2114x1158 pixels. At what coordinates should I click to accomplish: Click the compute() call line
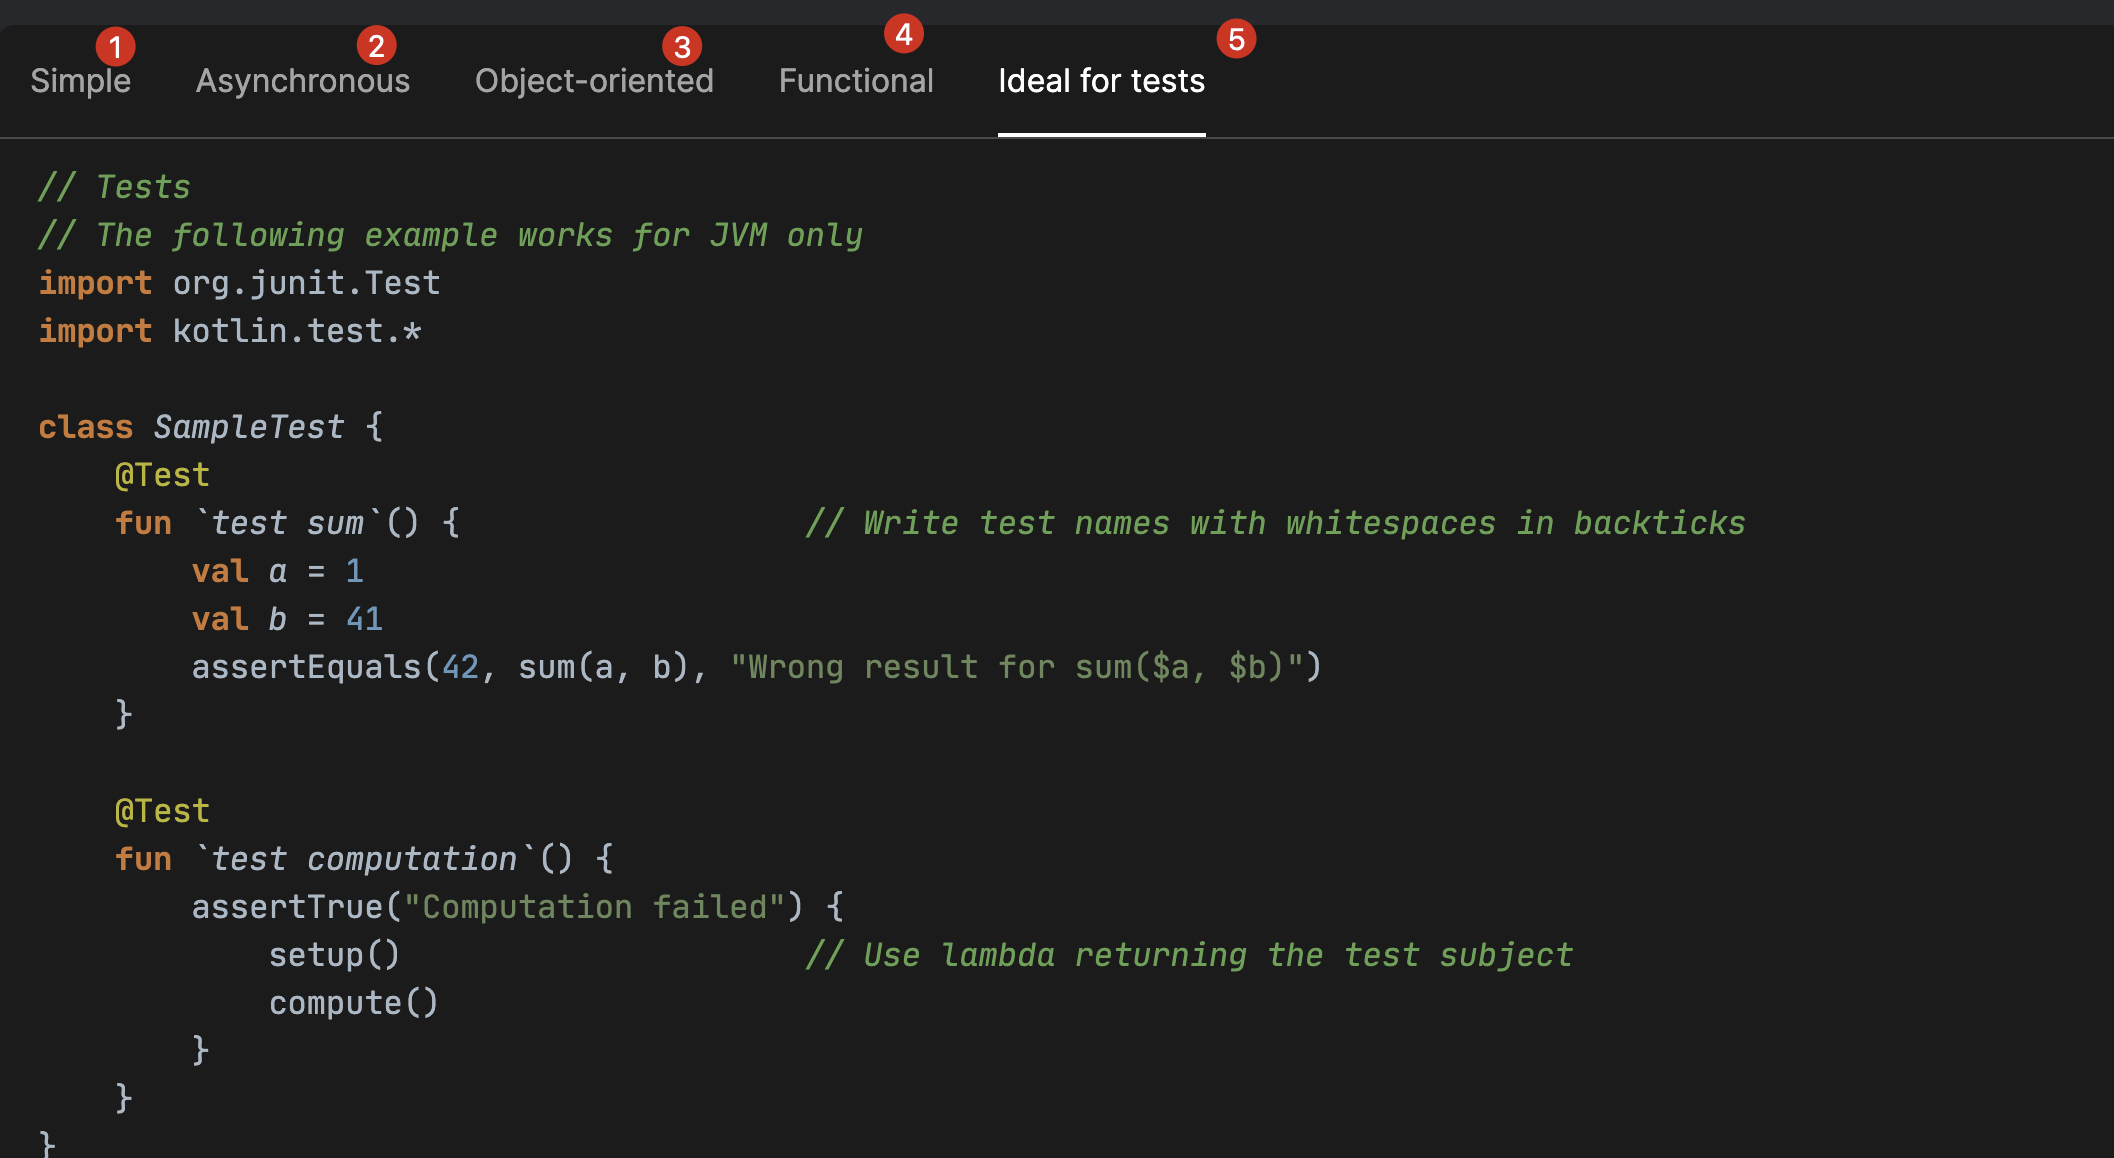[353, 1003]
